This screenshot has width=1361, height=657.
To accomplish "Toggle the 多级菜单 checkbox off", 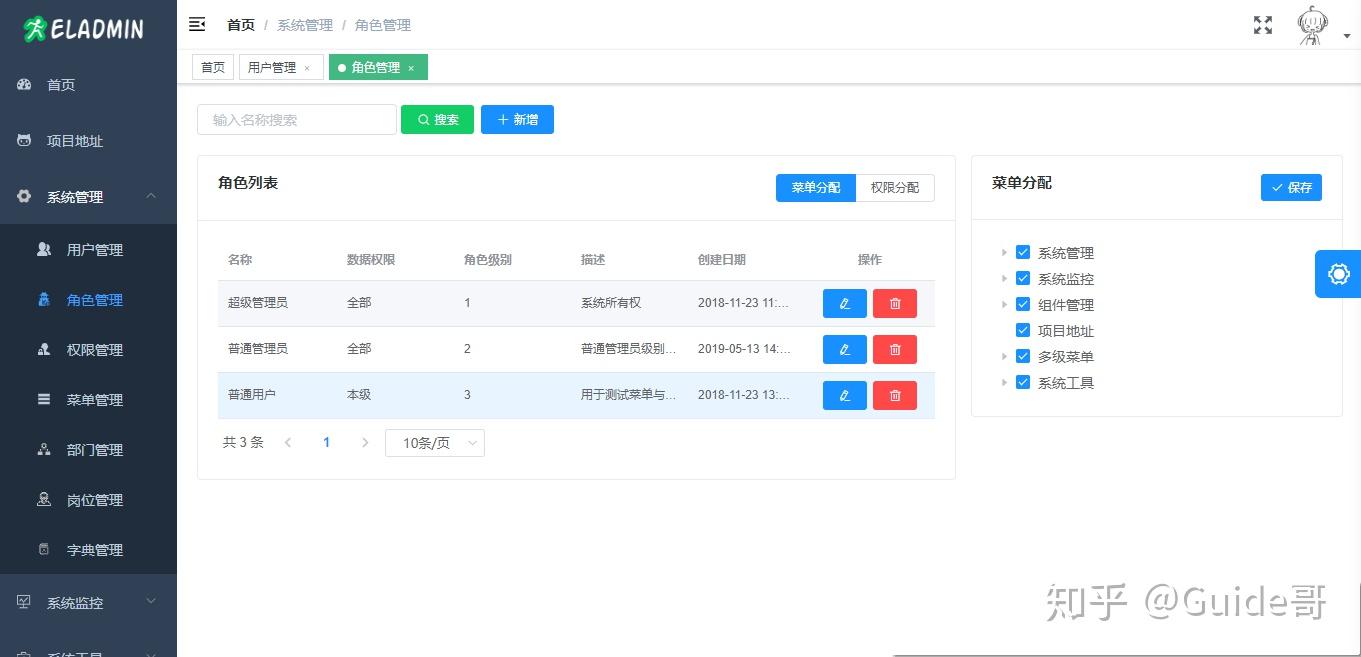I will click(x=1023, y=356).
